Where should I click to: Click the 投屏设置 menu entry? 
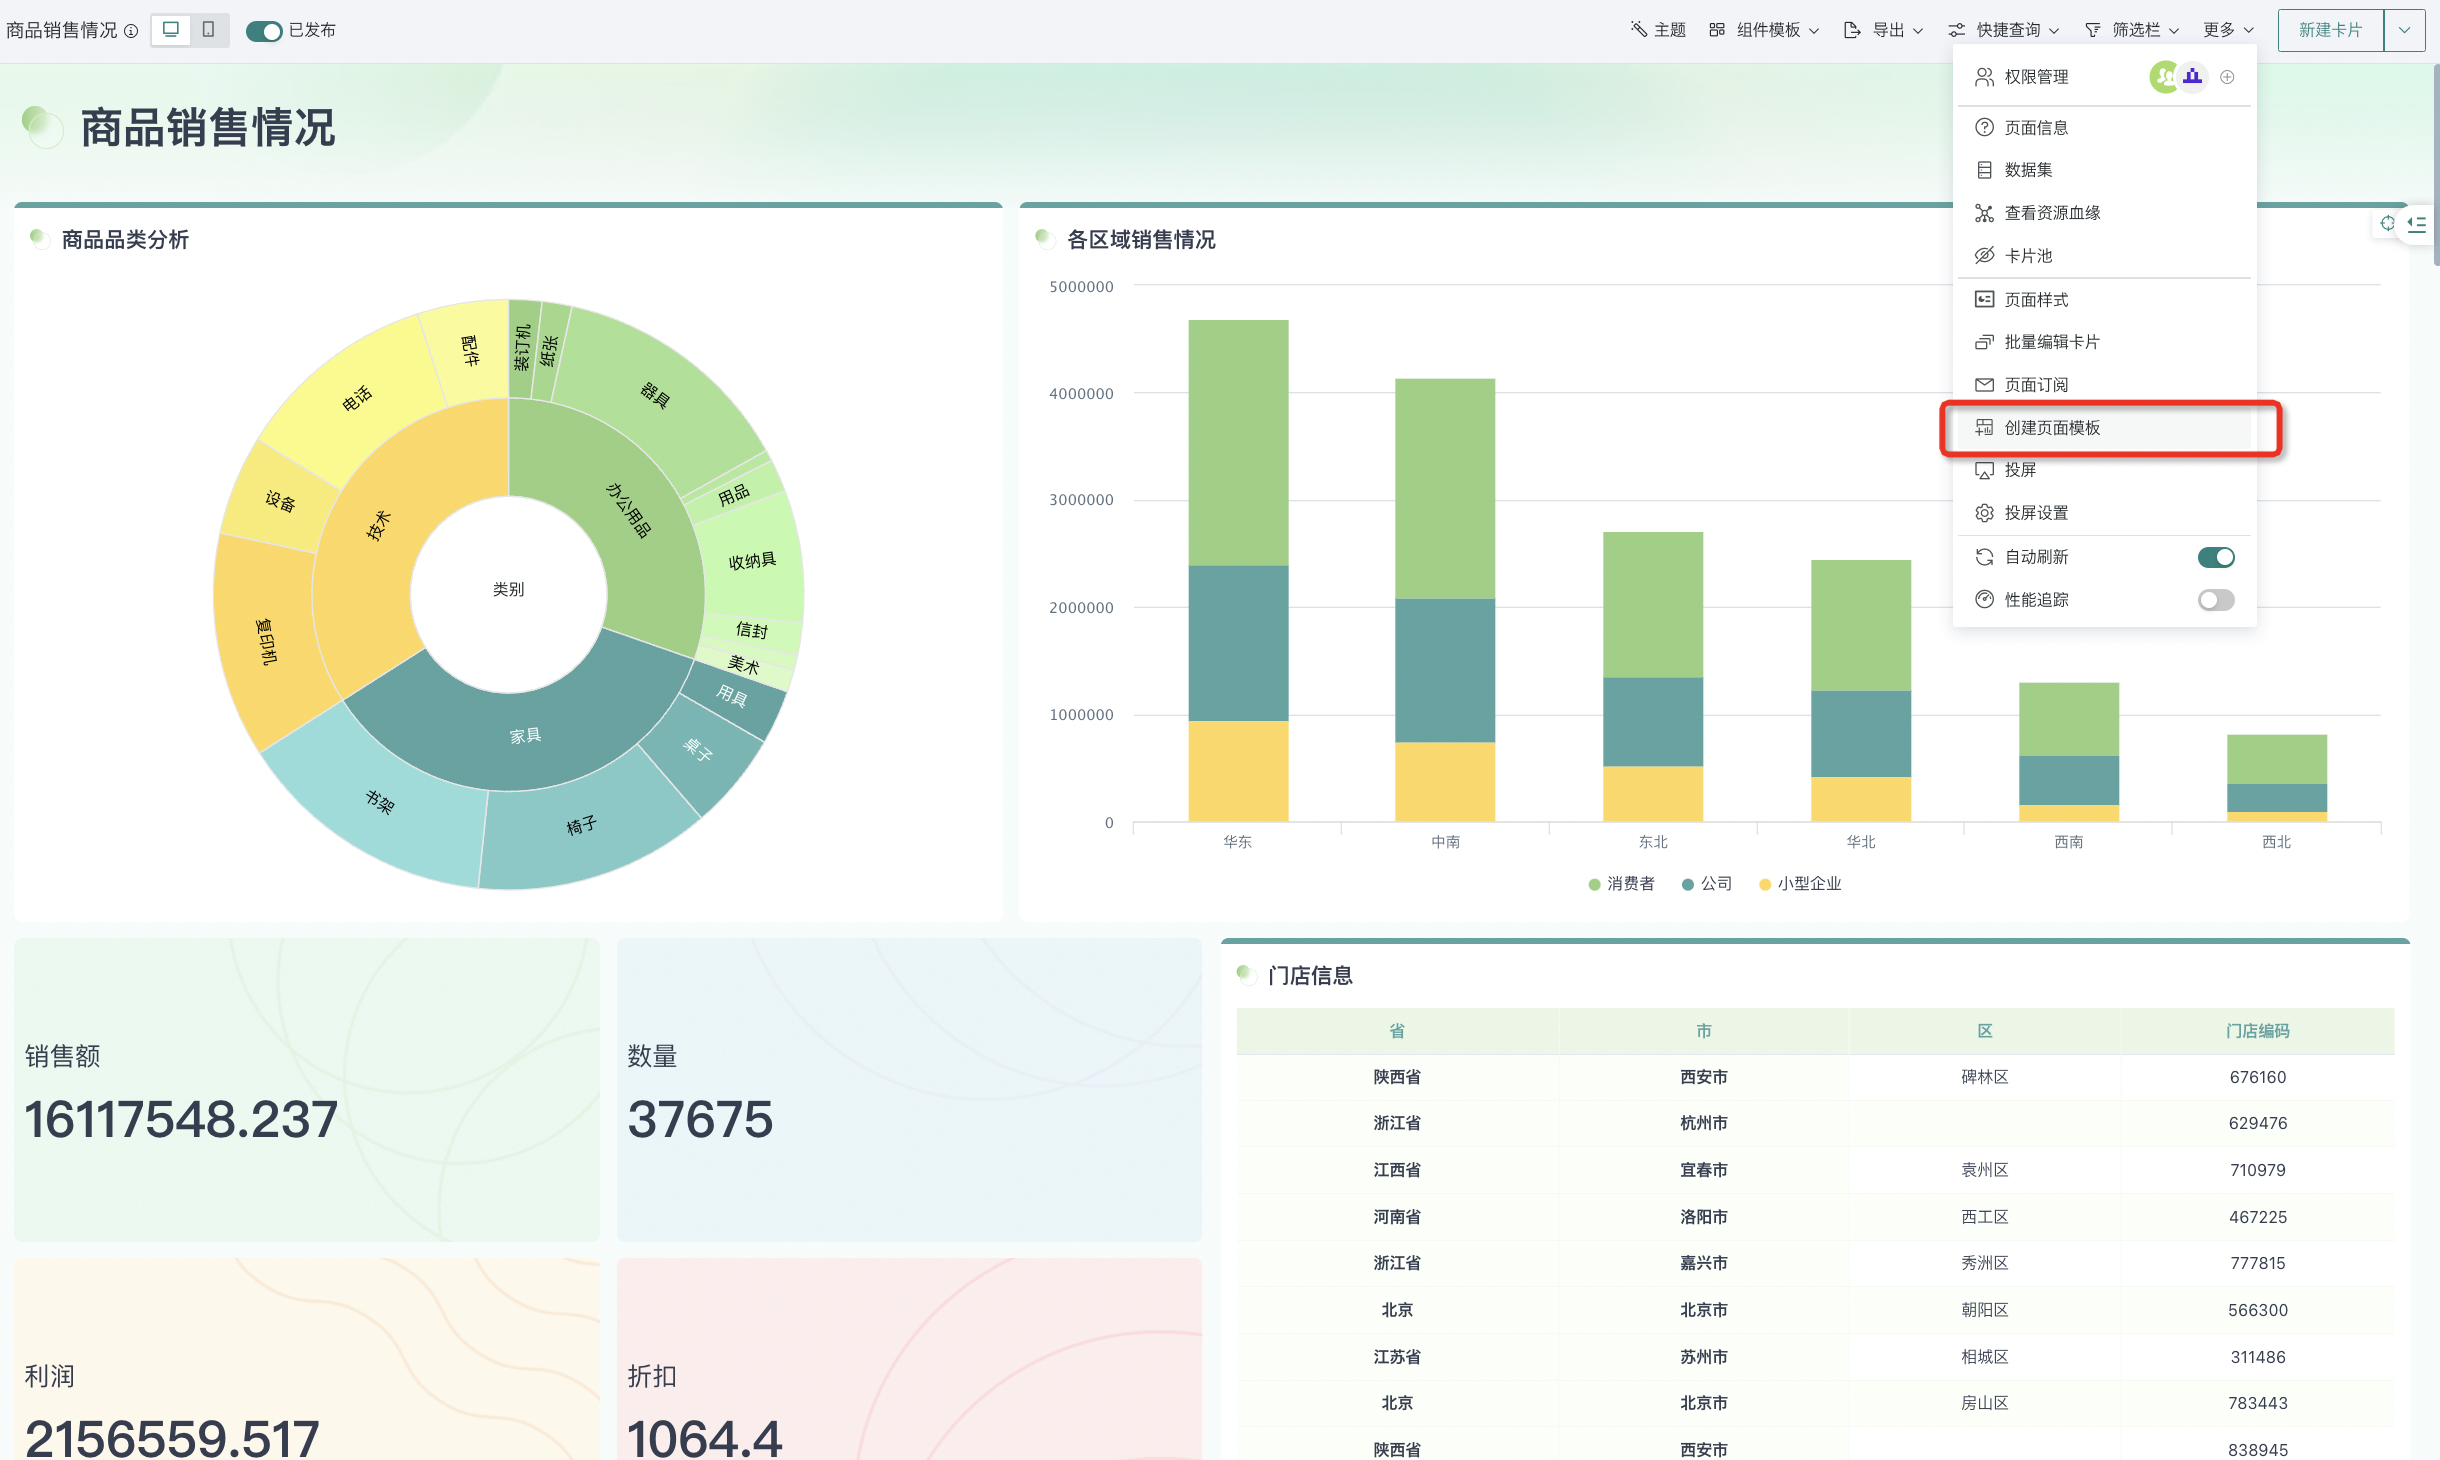coord(2105,513)
